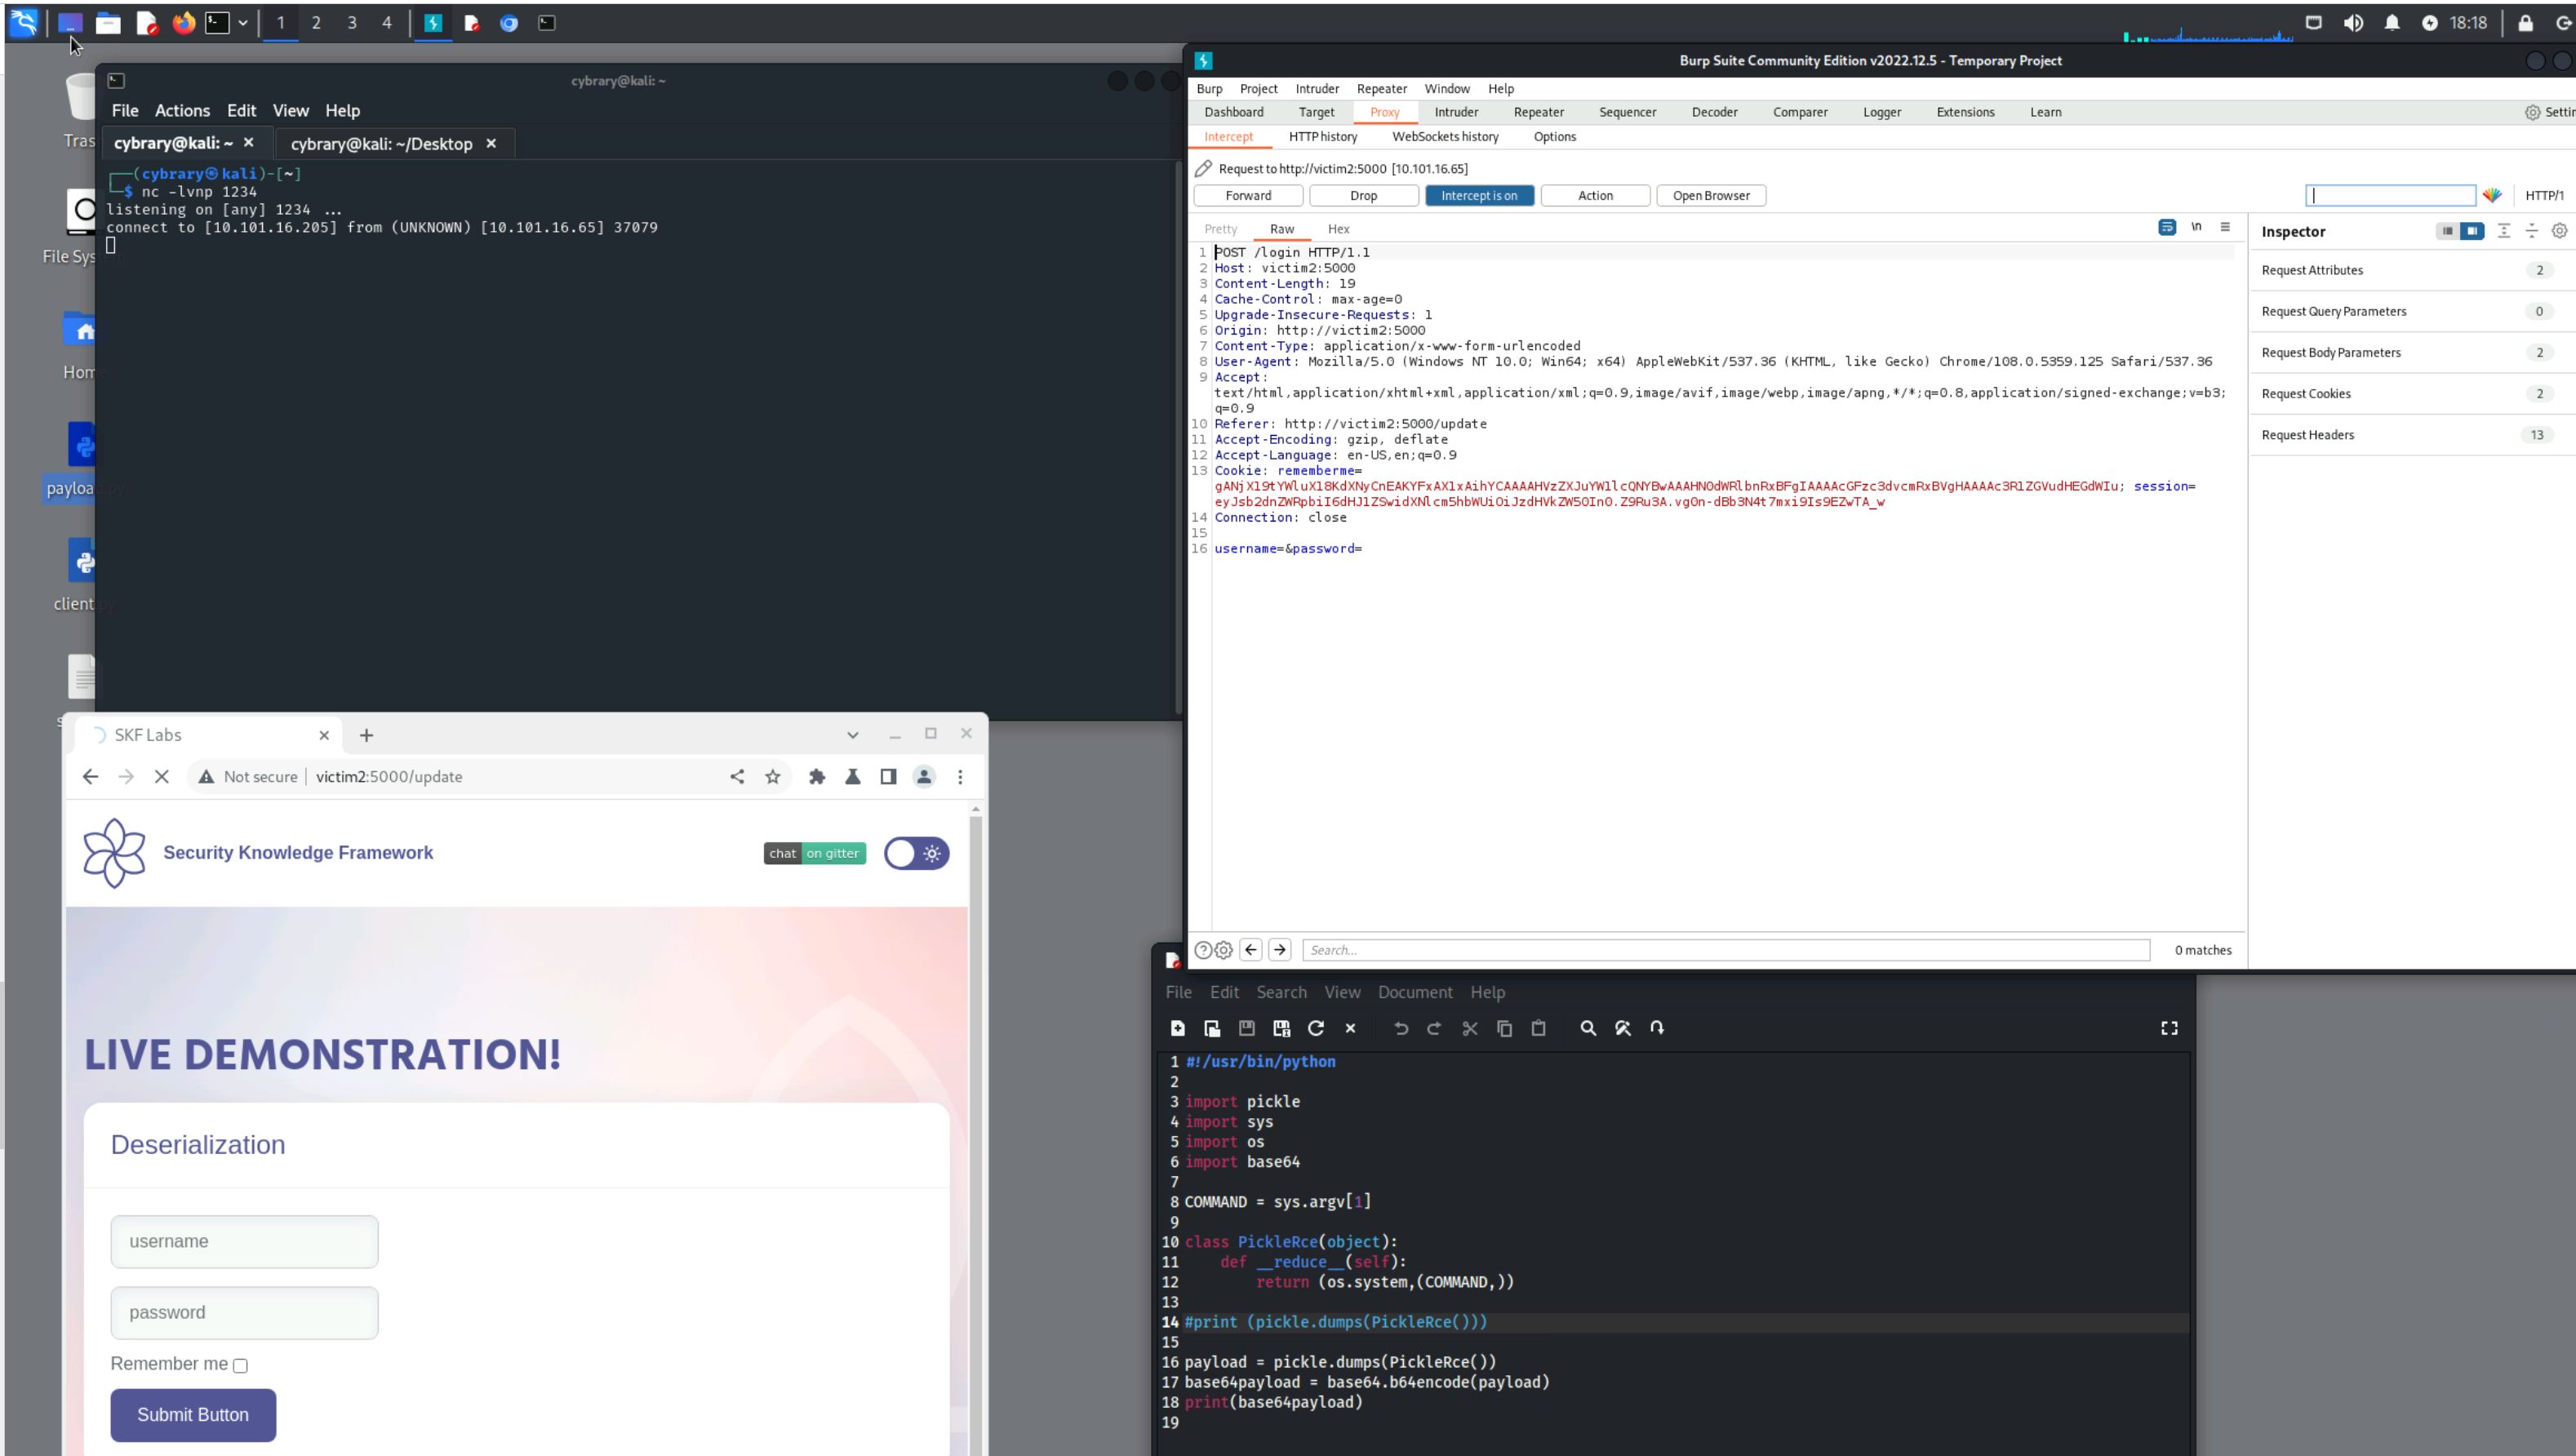
Task: Toggle Intercept is on button
Action: pos(1479,196)
